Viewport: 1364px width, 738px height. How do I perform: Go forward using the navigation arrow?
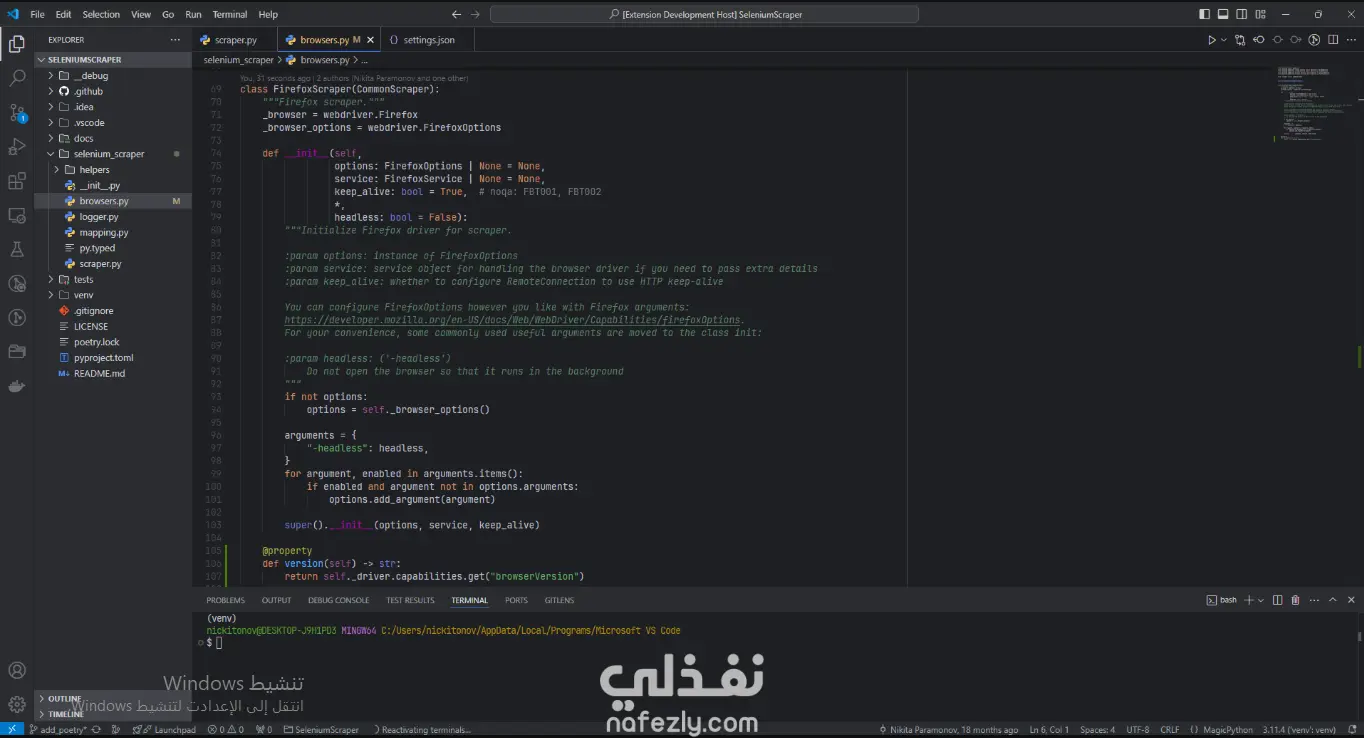pyautogui.click(x=477, y=15)
